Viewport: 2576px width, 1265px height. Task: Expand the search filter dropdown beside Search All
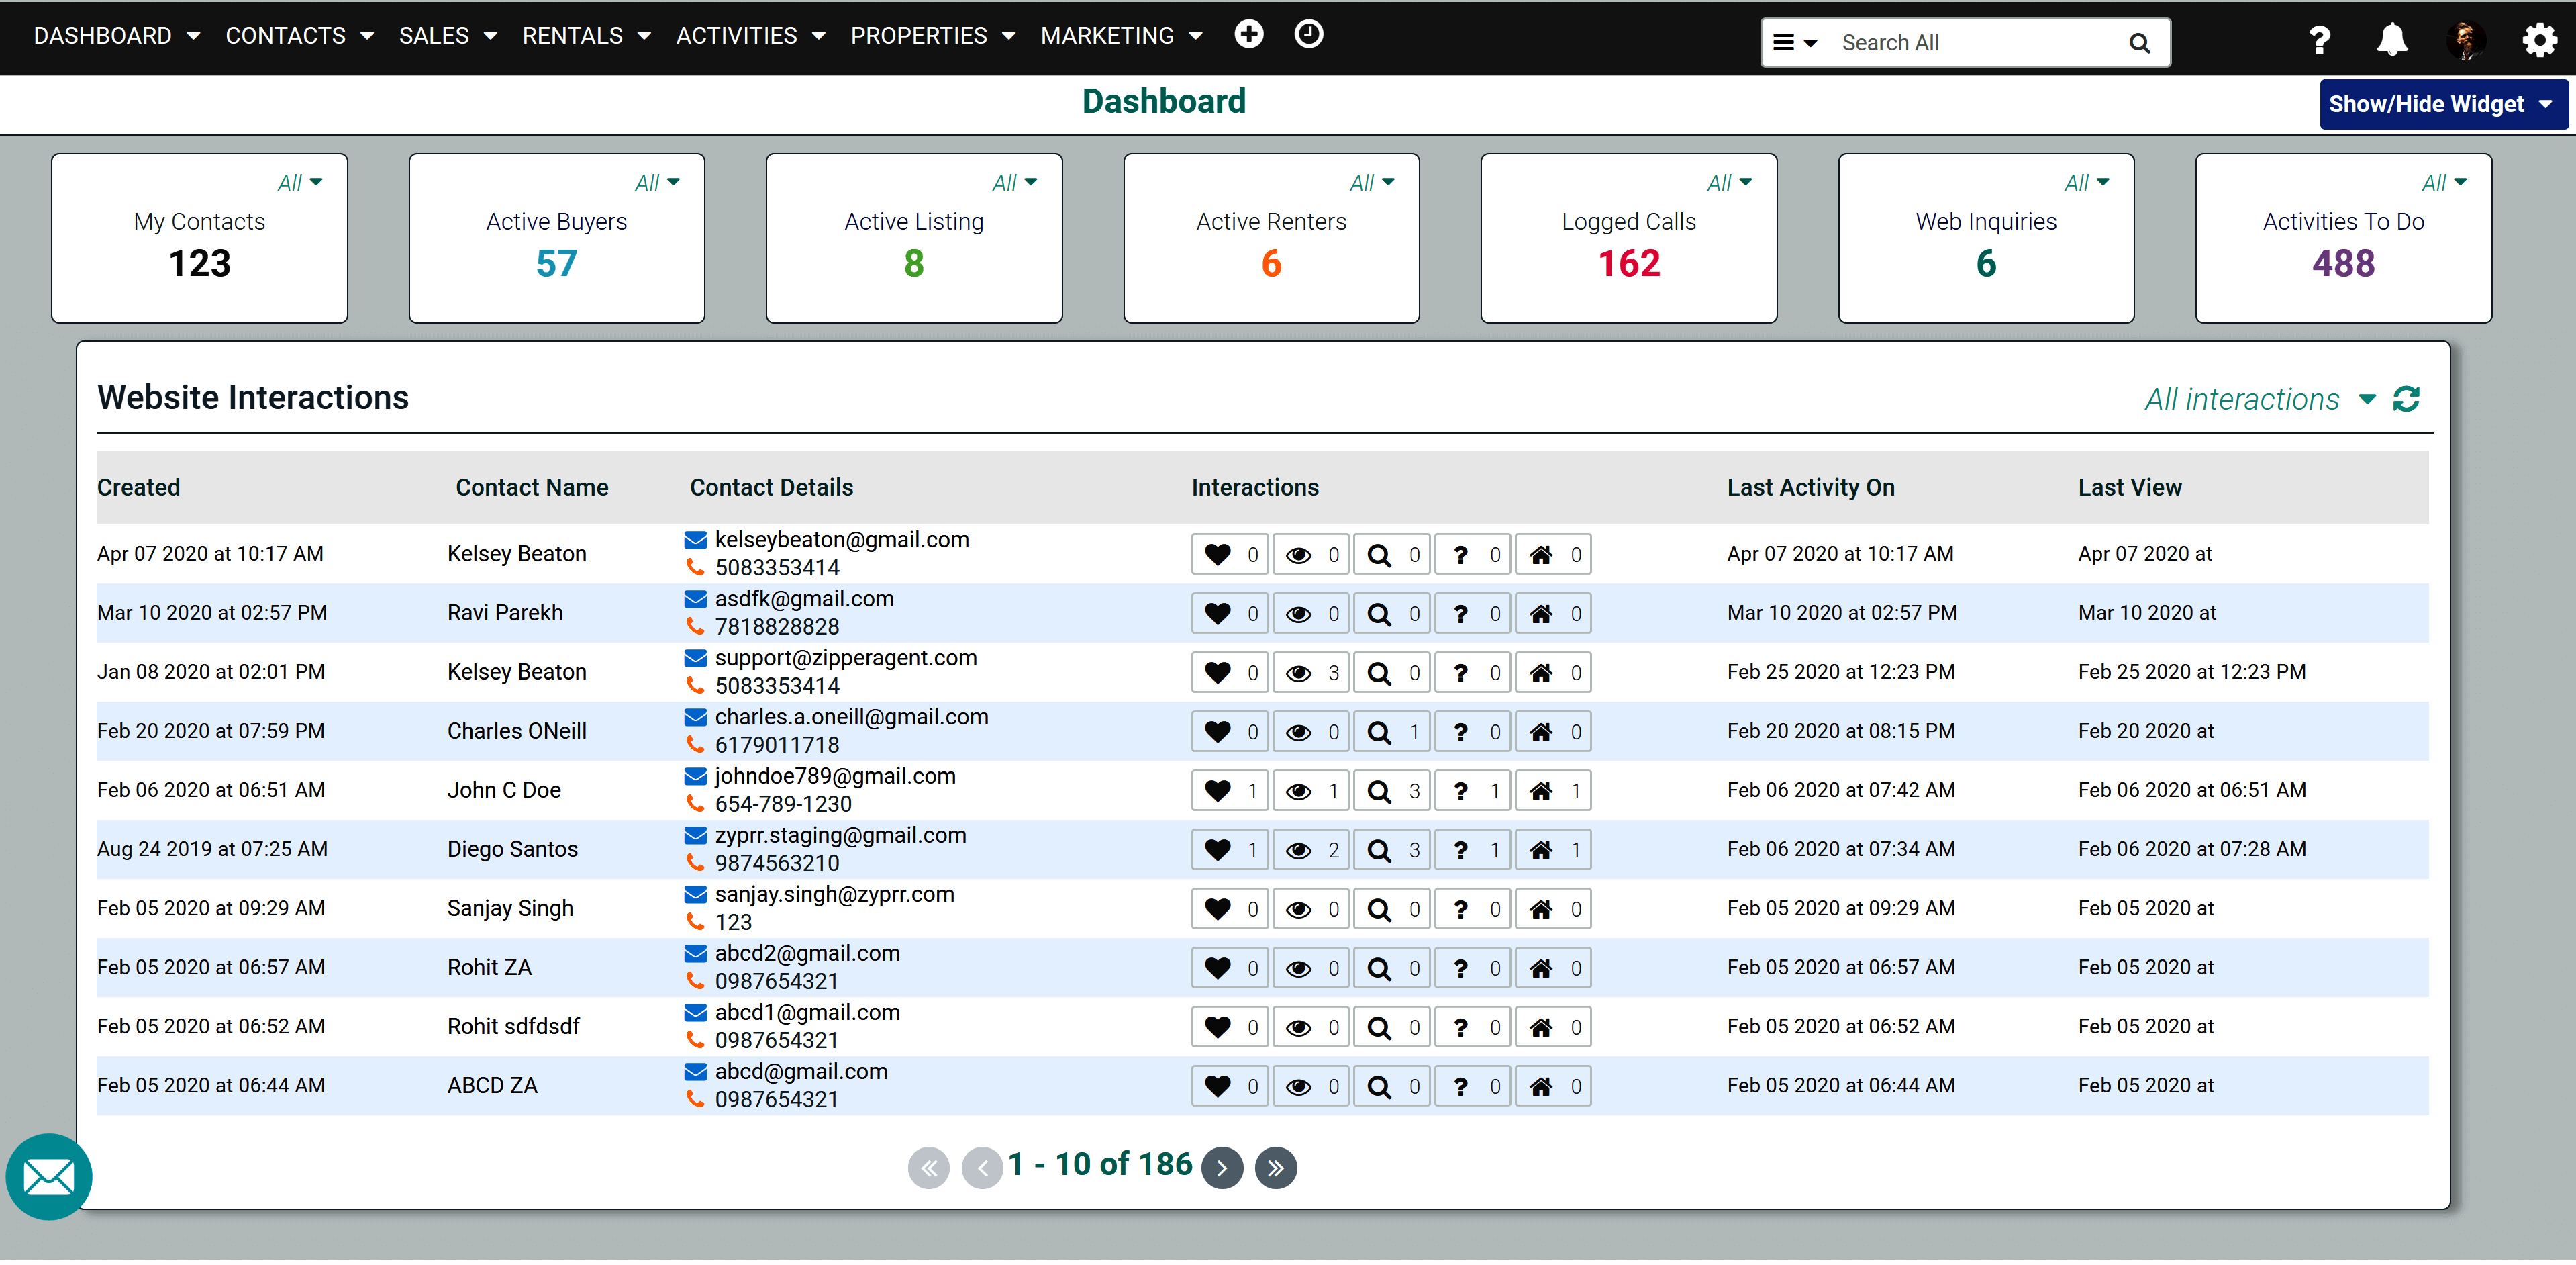tap(1796, 42)
